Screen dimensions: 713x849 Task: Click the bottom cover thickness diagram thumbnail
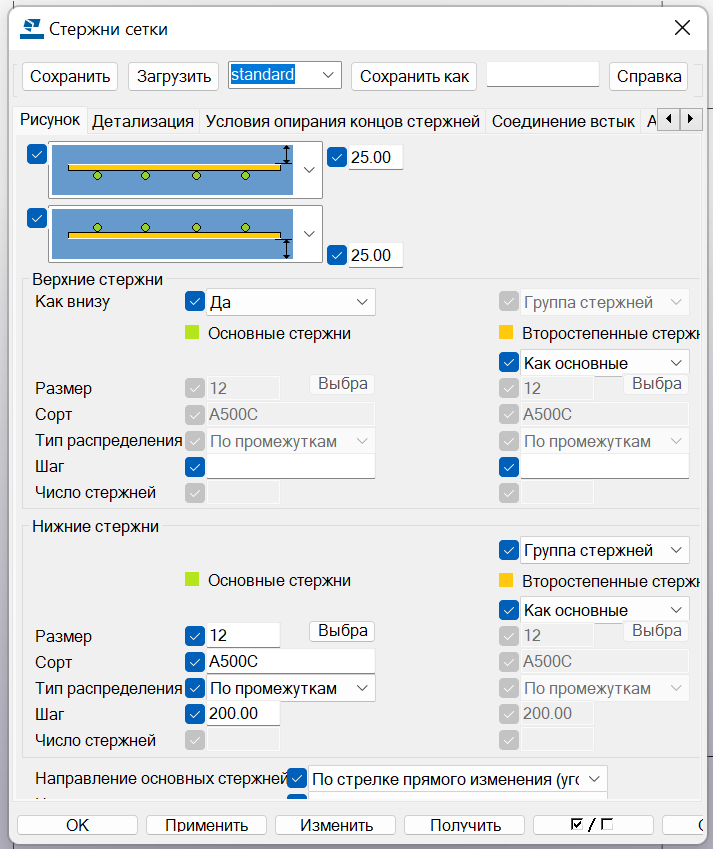(171, 234)
